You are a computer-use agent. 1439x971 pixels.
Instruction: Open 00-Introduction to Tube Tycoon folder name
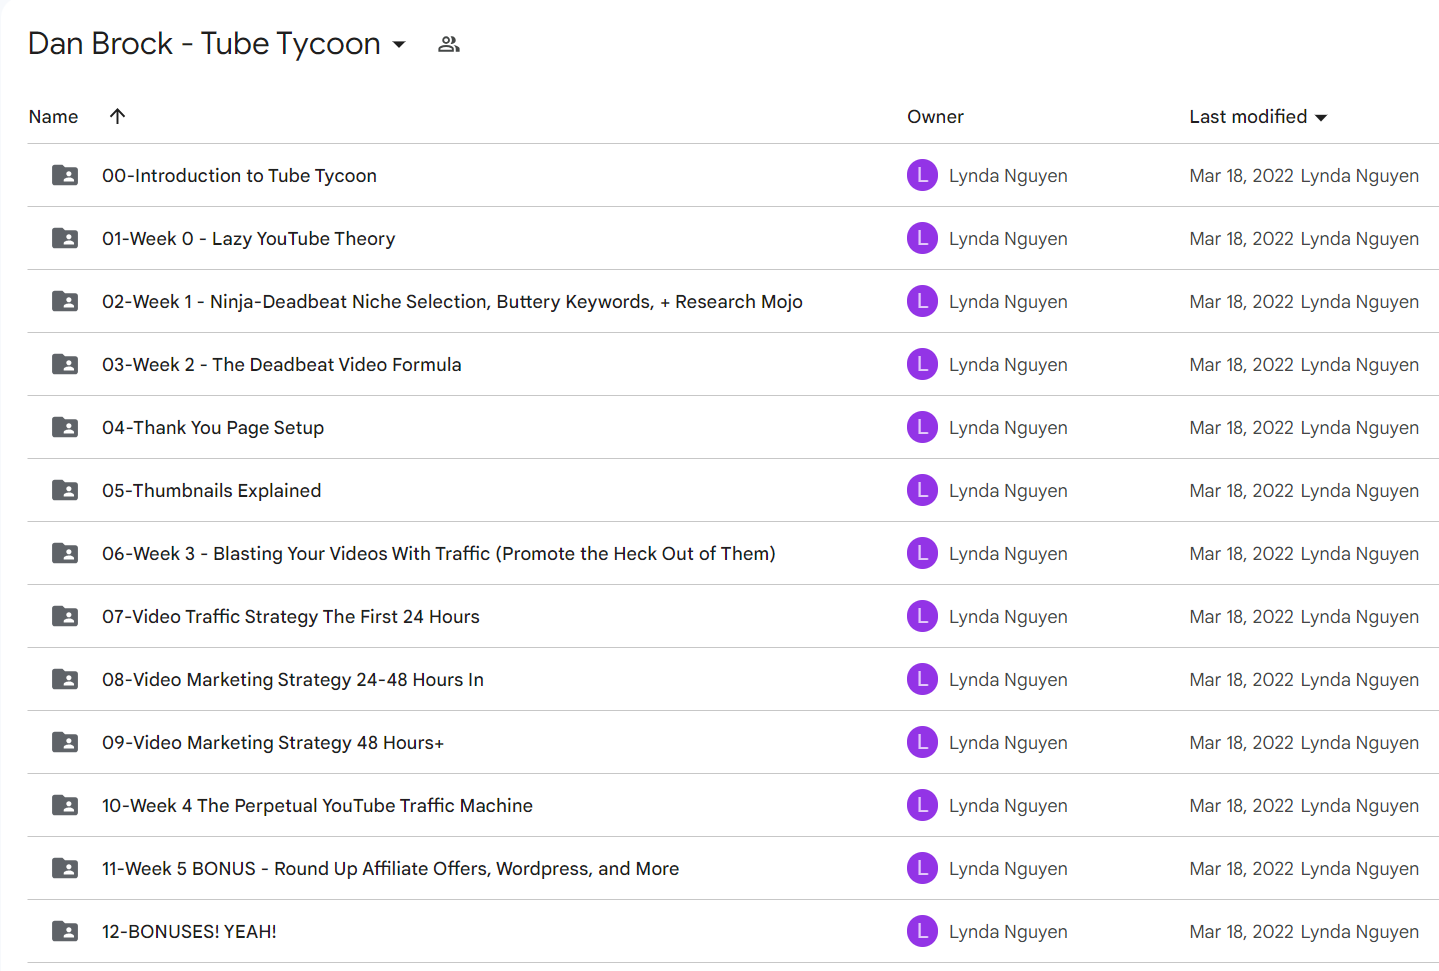[239, 176]
